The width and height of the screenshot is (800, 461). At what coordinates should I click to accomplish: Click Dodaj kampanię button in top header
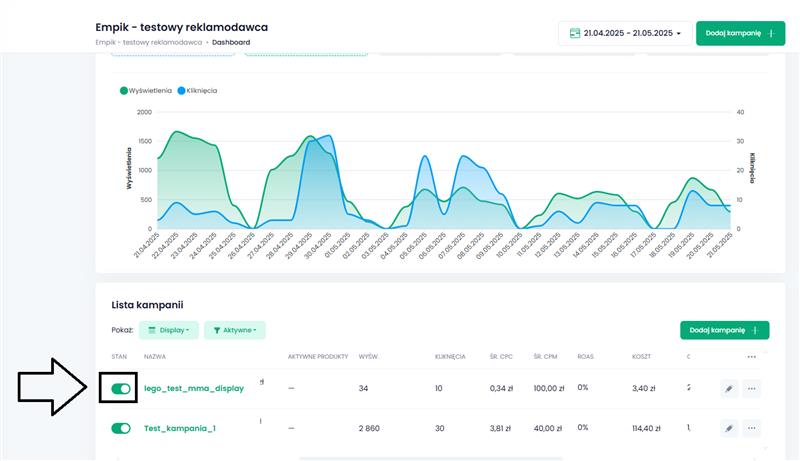740,33
